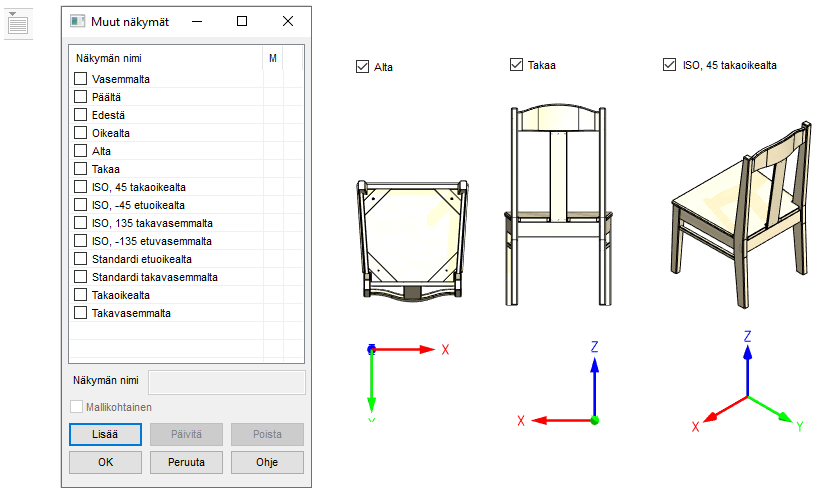Viewport: 828px width, 490px height.
Task: Uncheck the Takaa checkbox above the preview
Action: click(x=517, y=65)
